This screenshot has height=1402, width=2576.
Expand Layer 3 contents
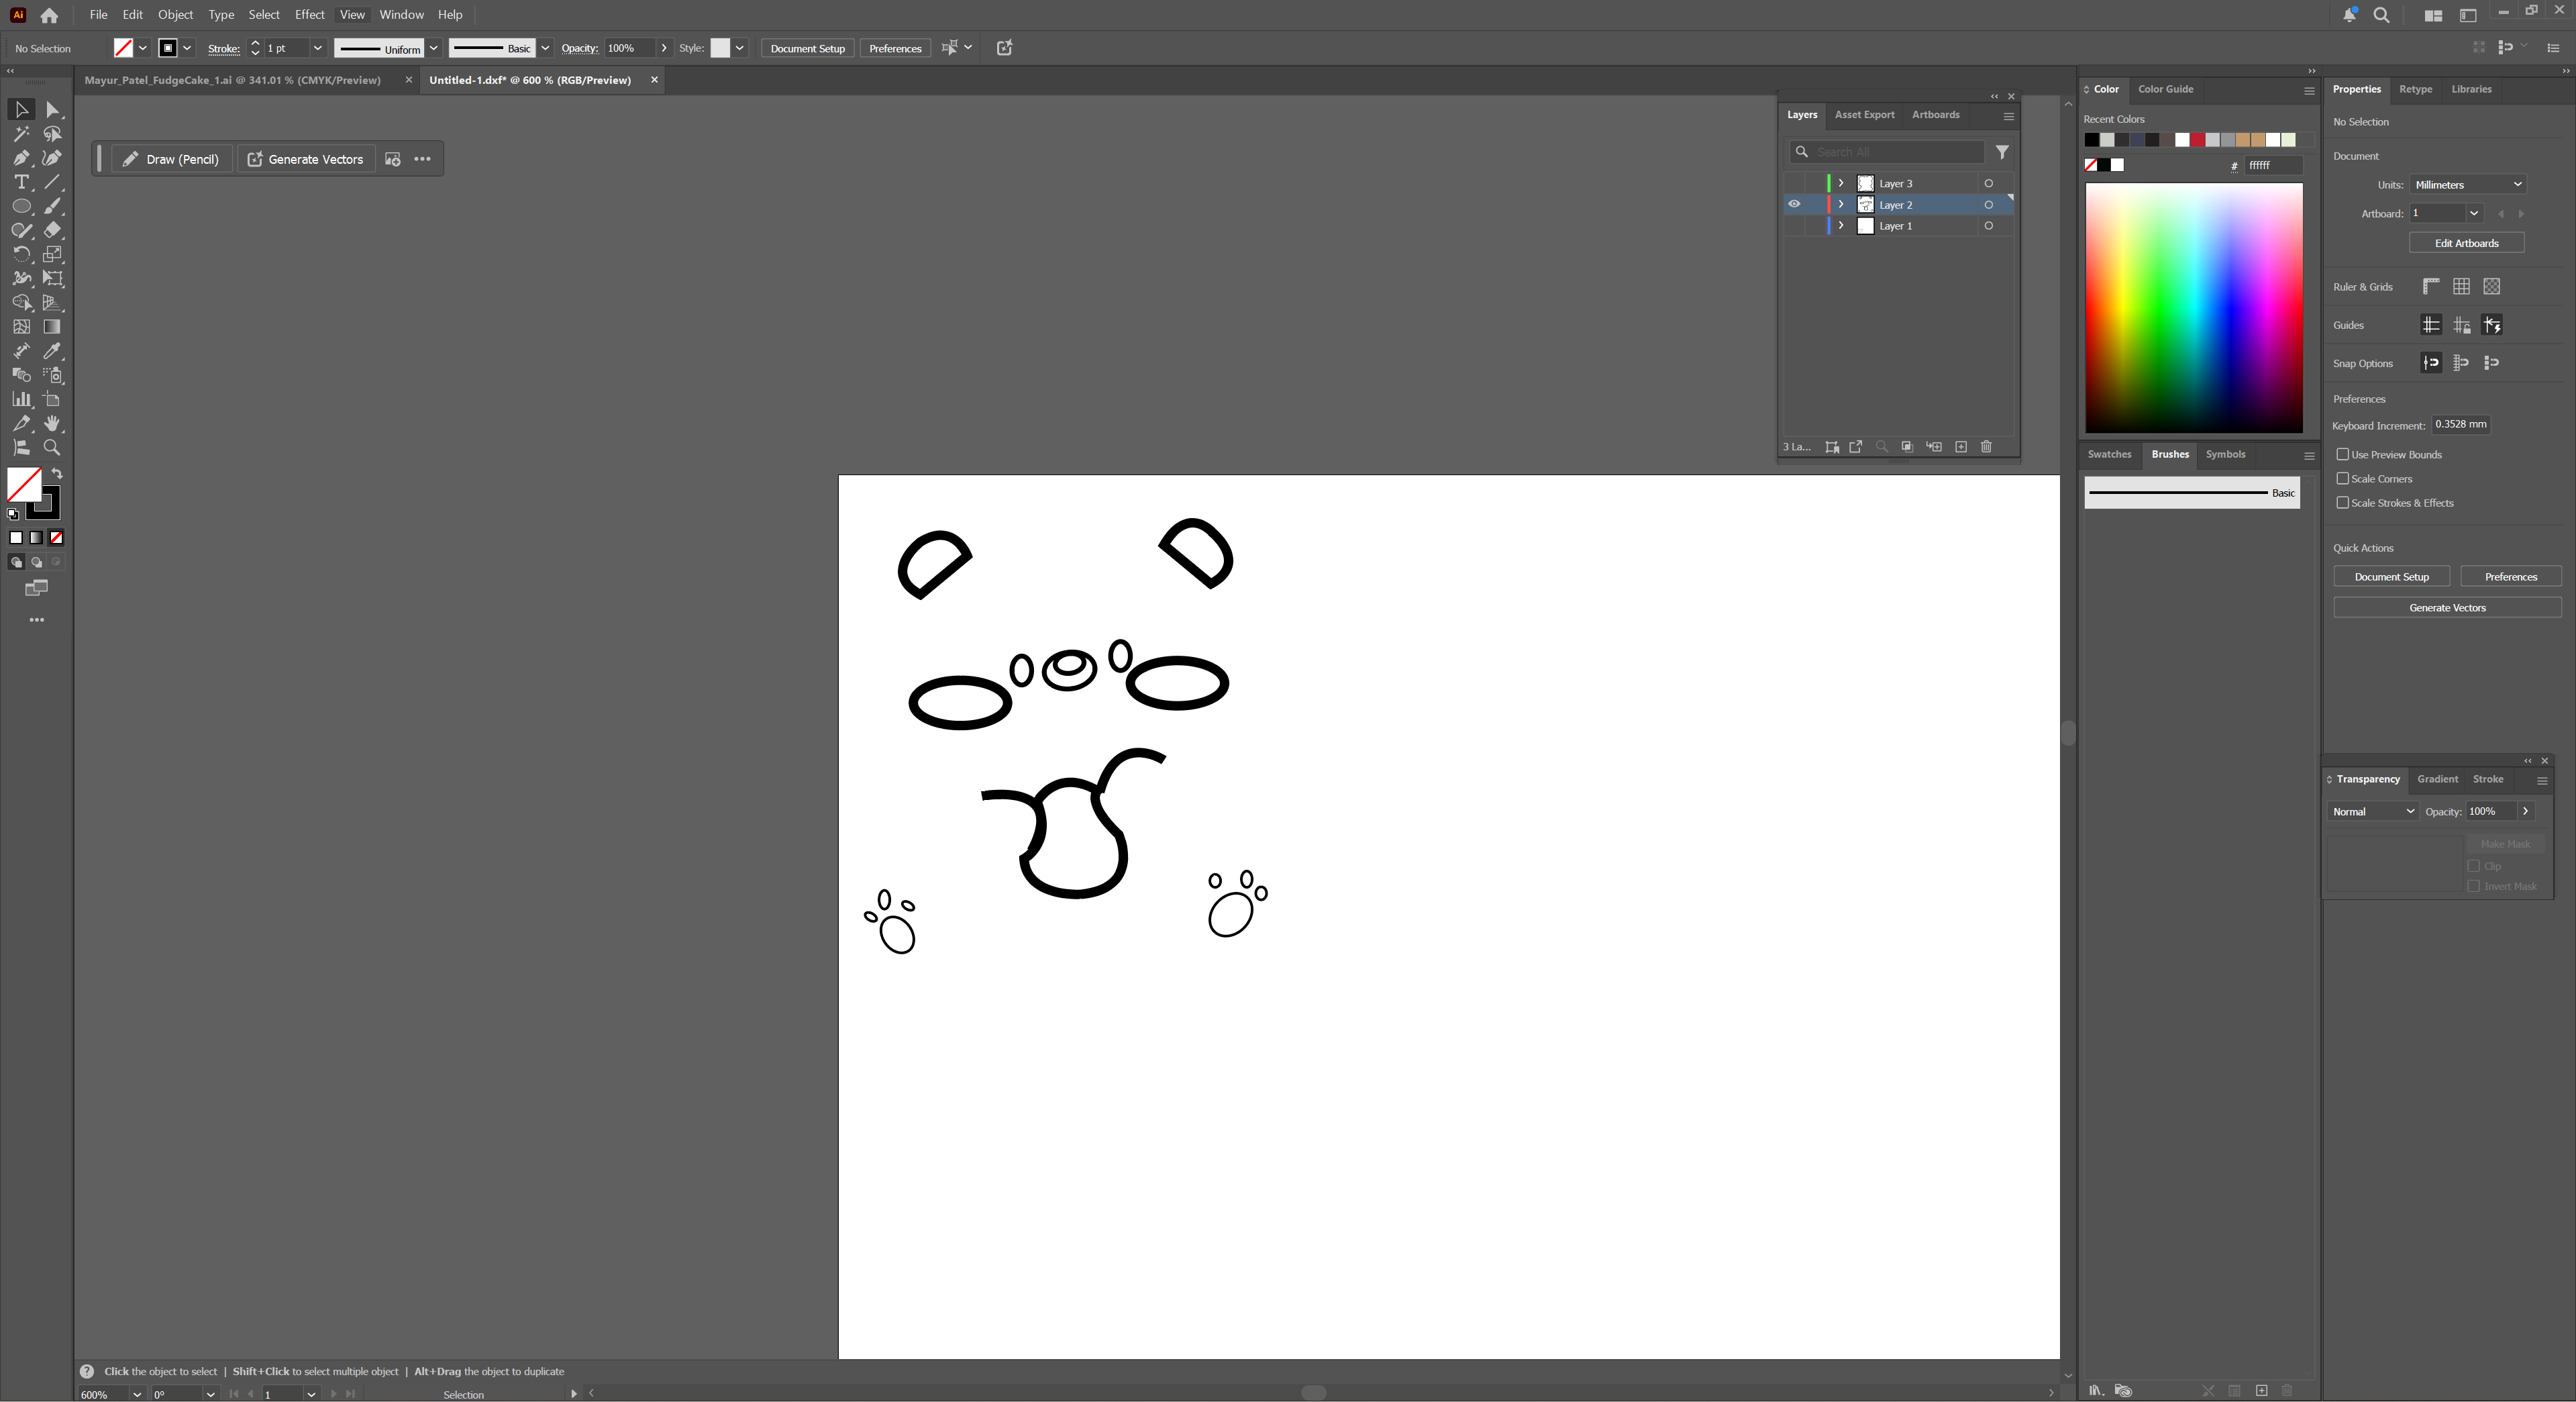[x=1841, y=183]
